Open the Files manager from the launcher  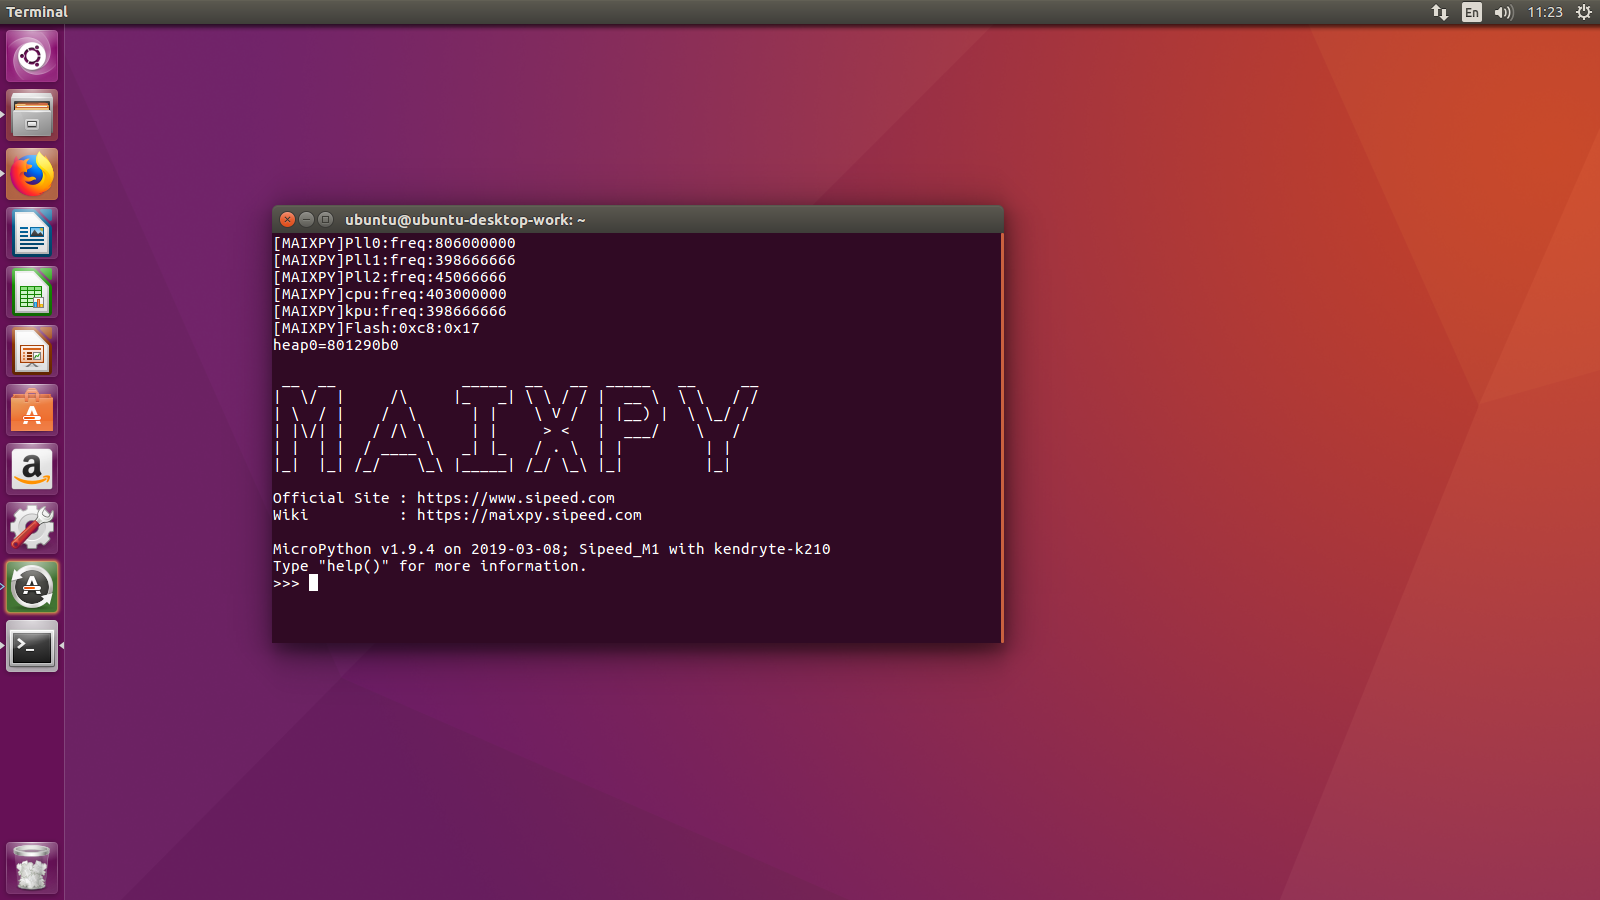click(x=32, y=115)
